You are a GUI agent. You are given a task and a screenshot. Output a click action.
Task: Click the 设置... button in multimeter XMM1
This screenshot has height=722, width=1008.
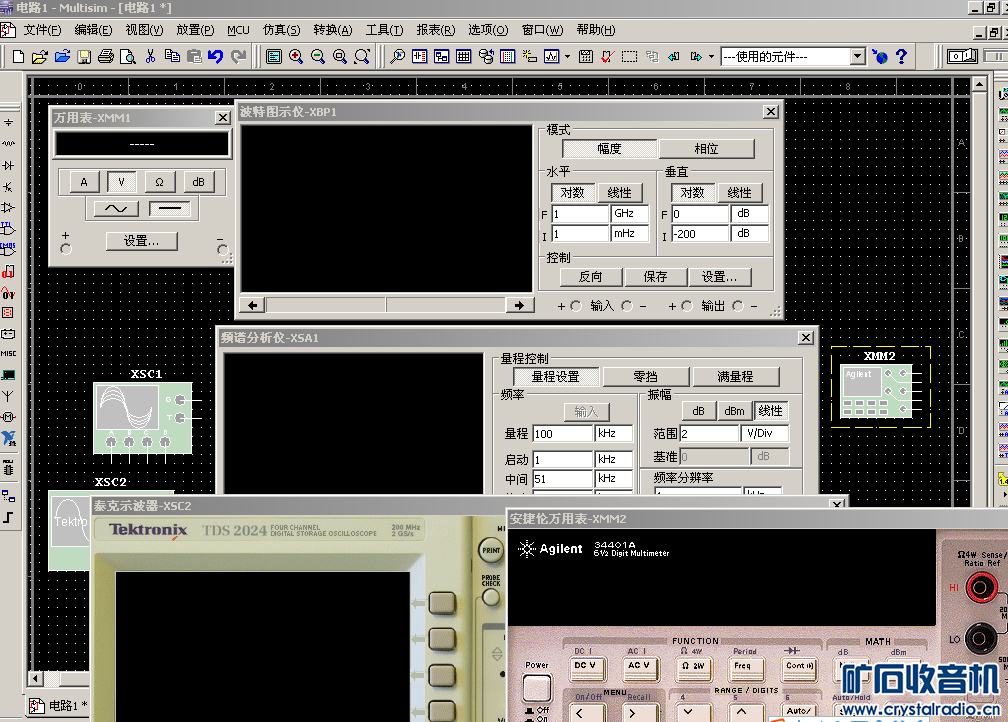coord(141,241)
